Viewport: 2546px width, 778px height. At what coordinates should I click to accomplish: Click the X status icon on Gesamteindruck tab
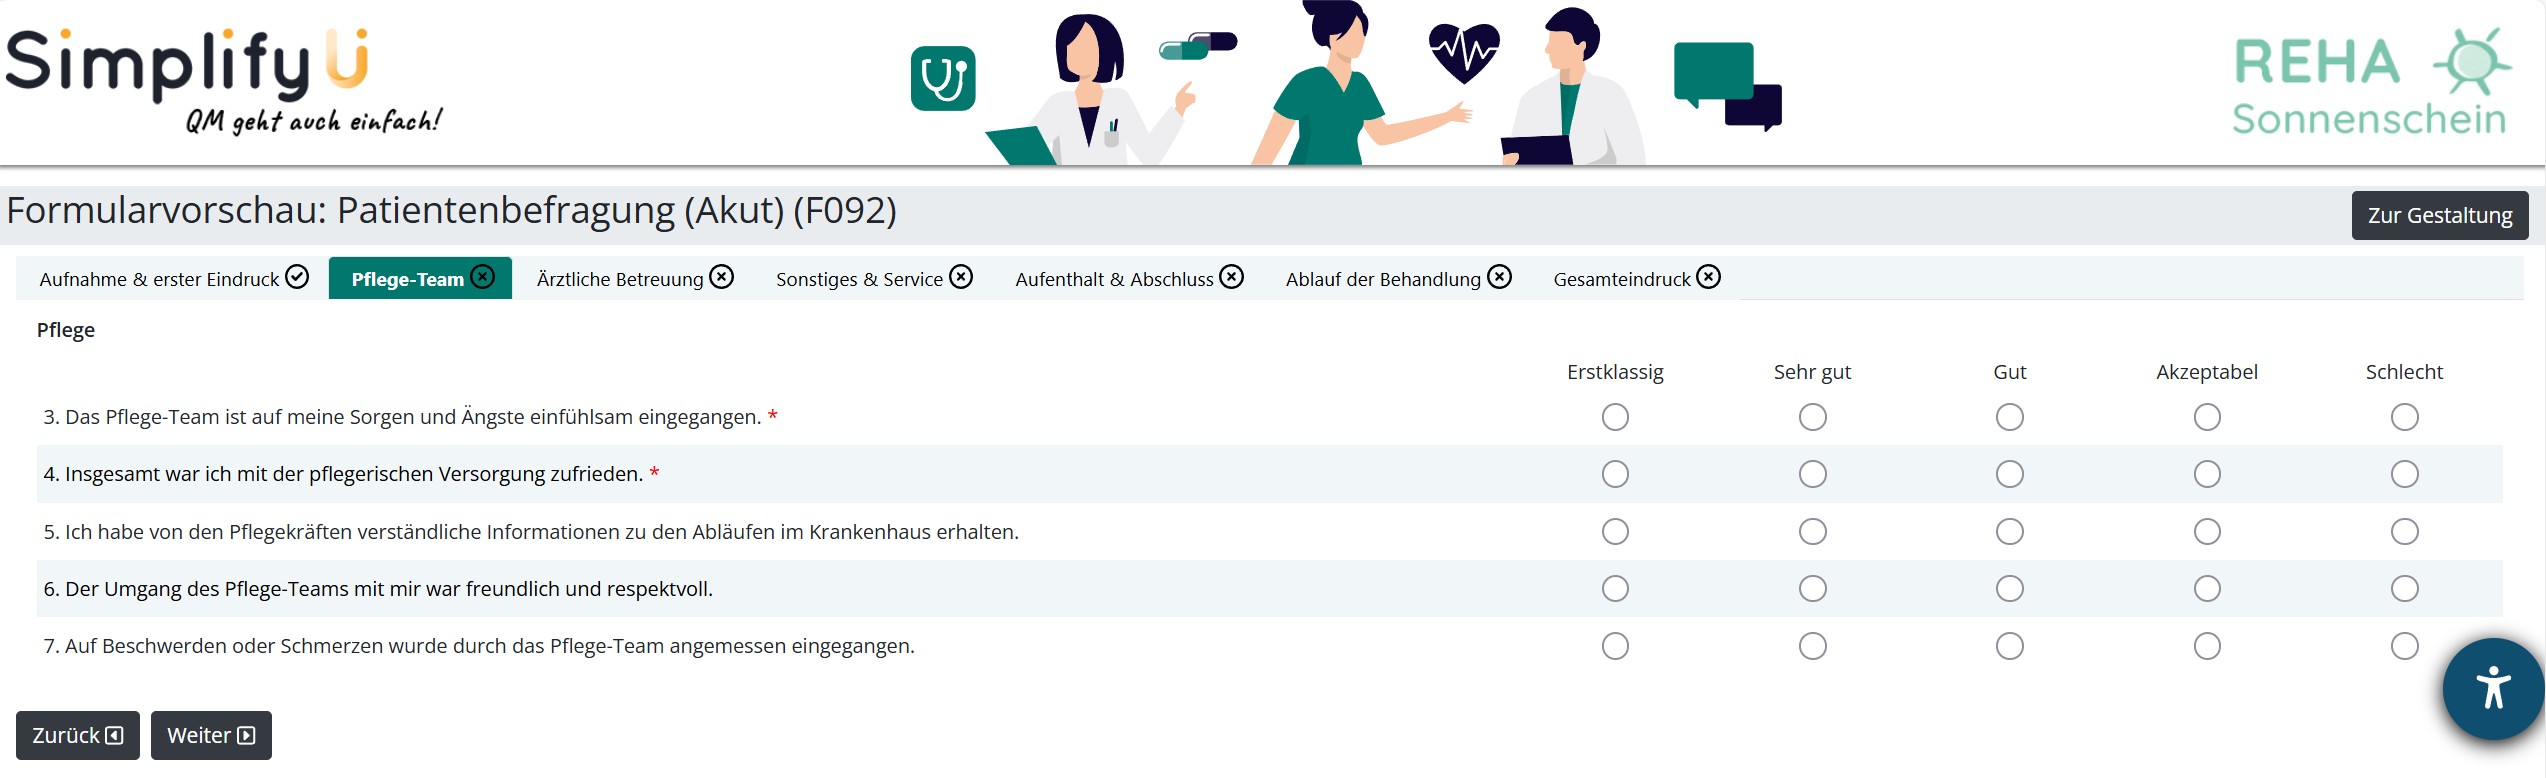[x=1709, y=277]
